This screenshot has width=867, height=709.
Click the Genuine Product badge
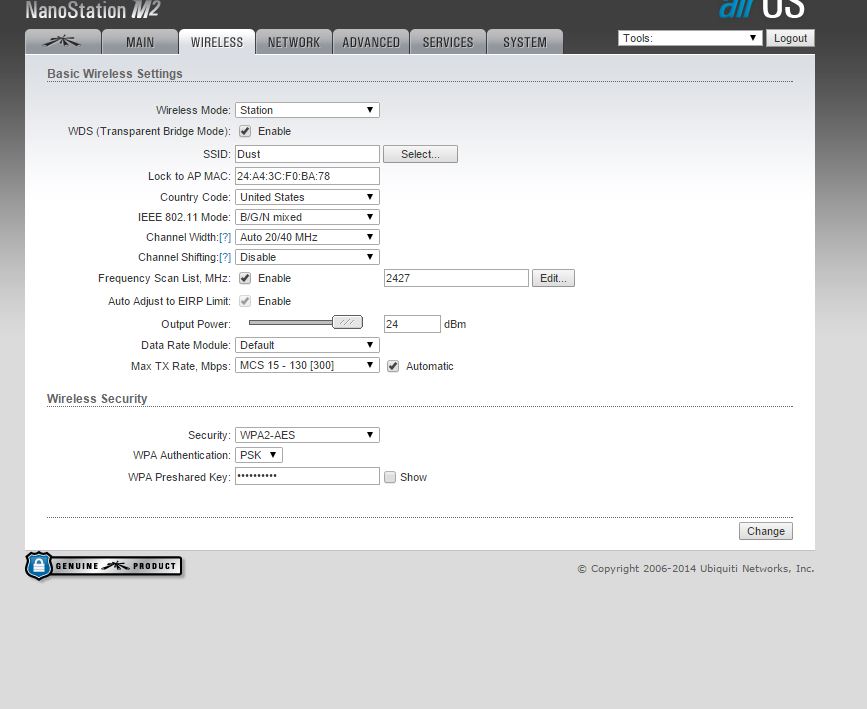click(103, 566)
